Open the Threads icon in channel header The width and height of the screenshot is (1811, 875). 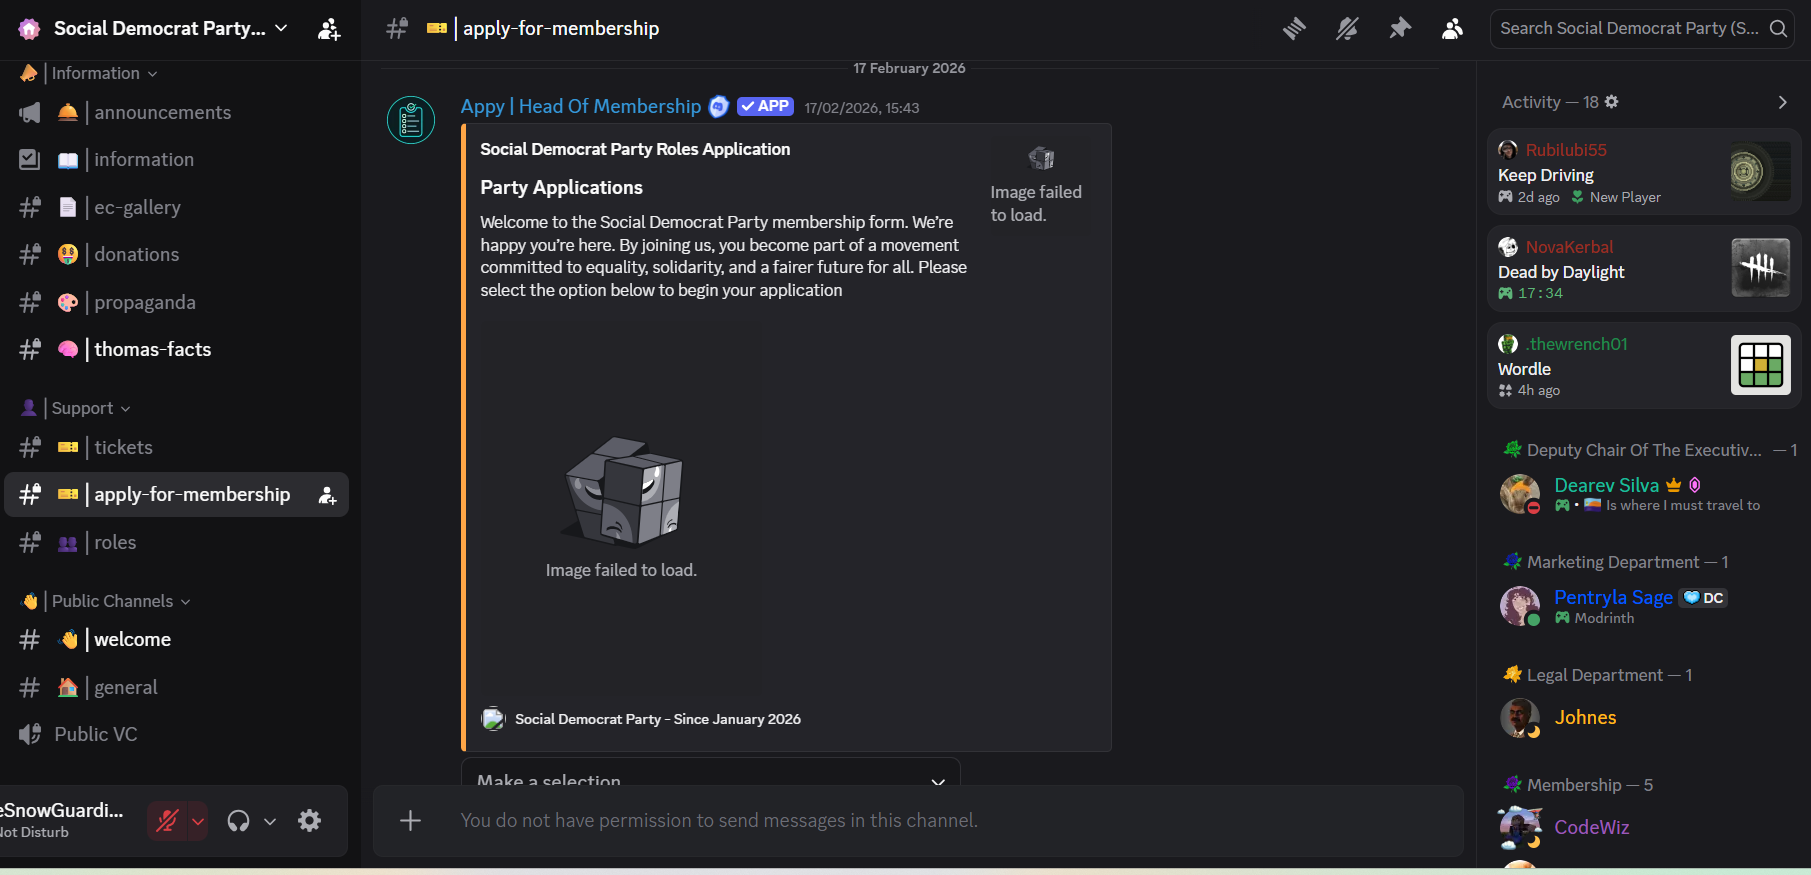click(1294, 29)
